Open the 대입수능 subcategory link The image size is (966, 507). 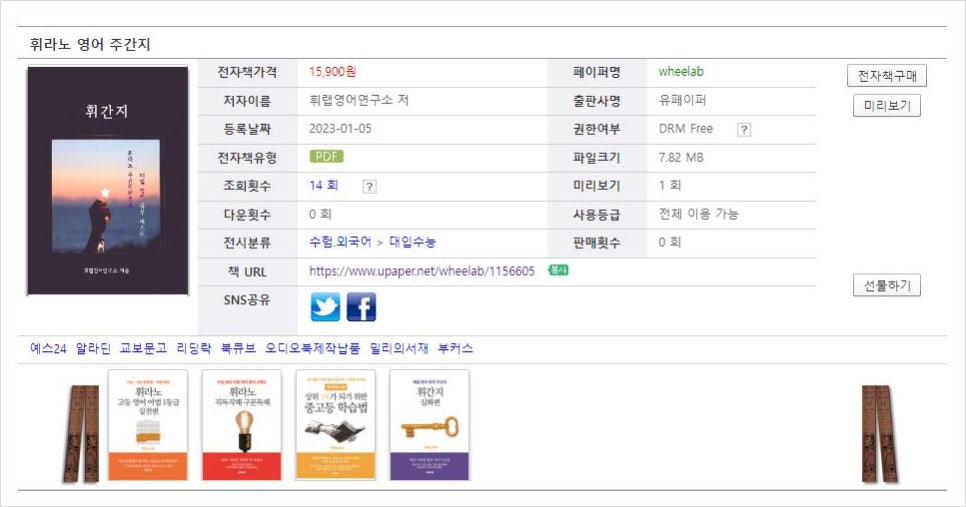point(412,242)
